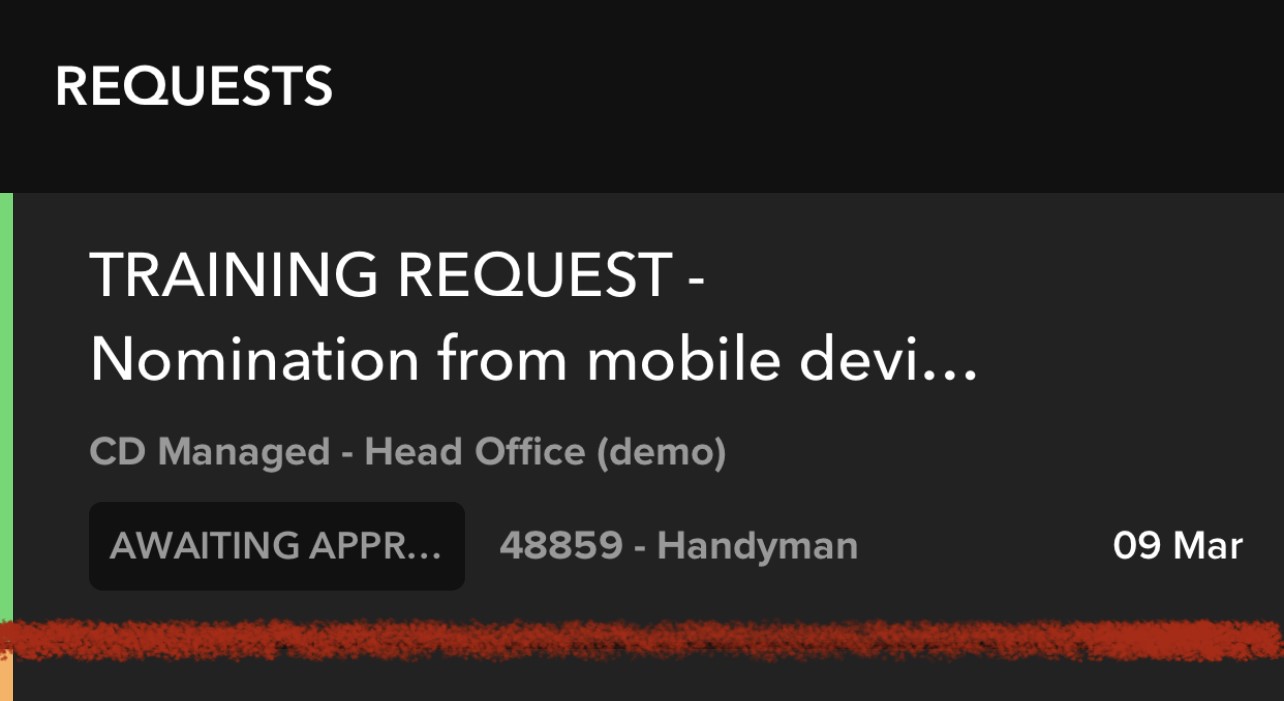Click the red scribbled divider line
The image size is (1284, 701).
tap(642, 639)
